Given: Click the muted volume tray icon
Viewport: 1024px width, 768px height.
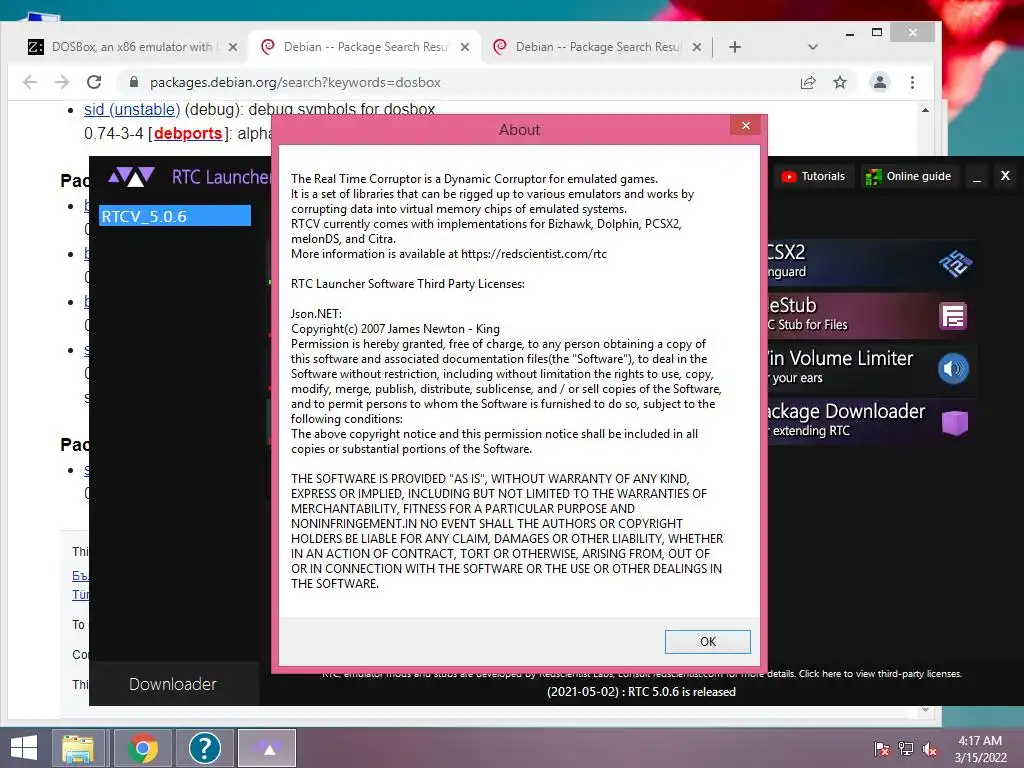Looking at the screenshot, I should [930, 749].
